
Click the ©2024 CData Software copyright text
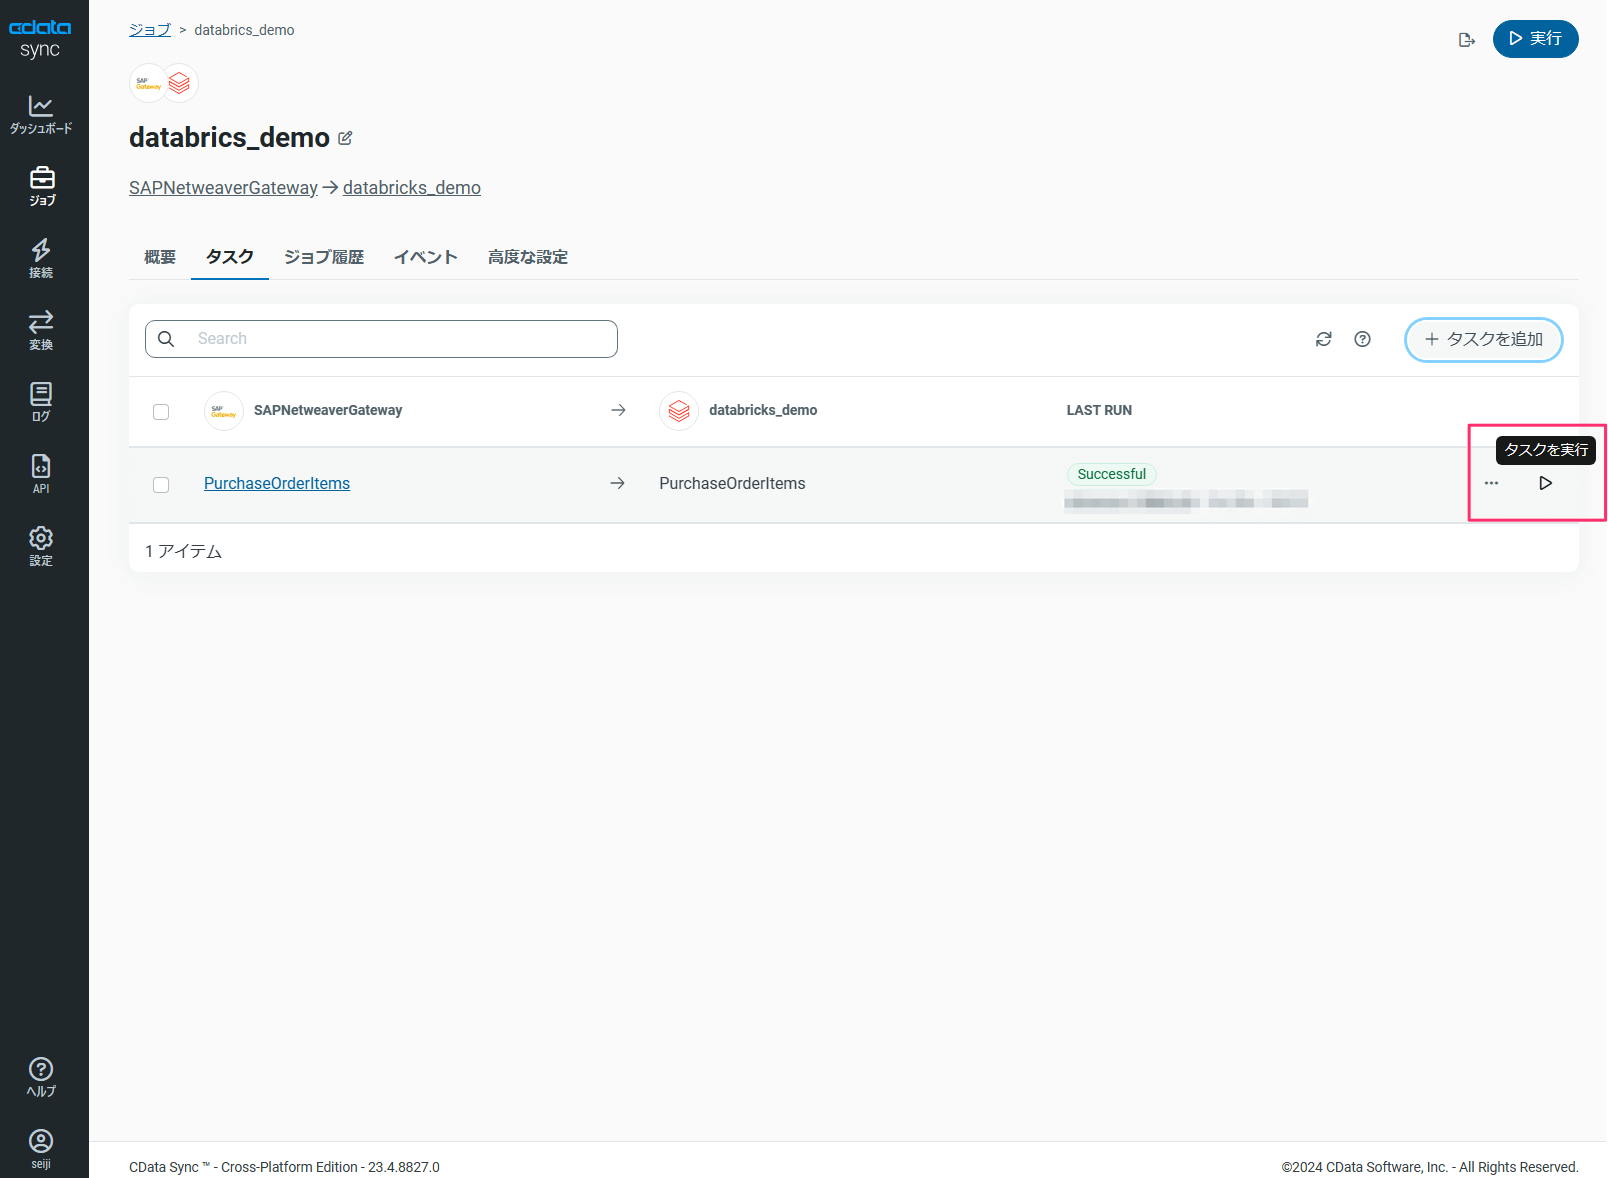pos(1430,1167)
